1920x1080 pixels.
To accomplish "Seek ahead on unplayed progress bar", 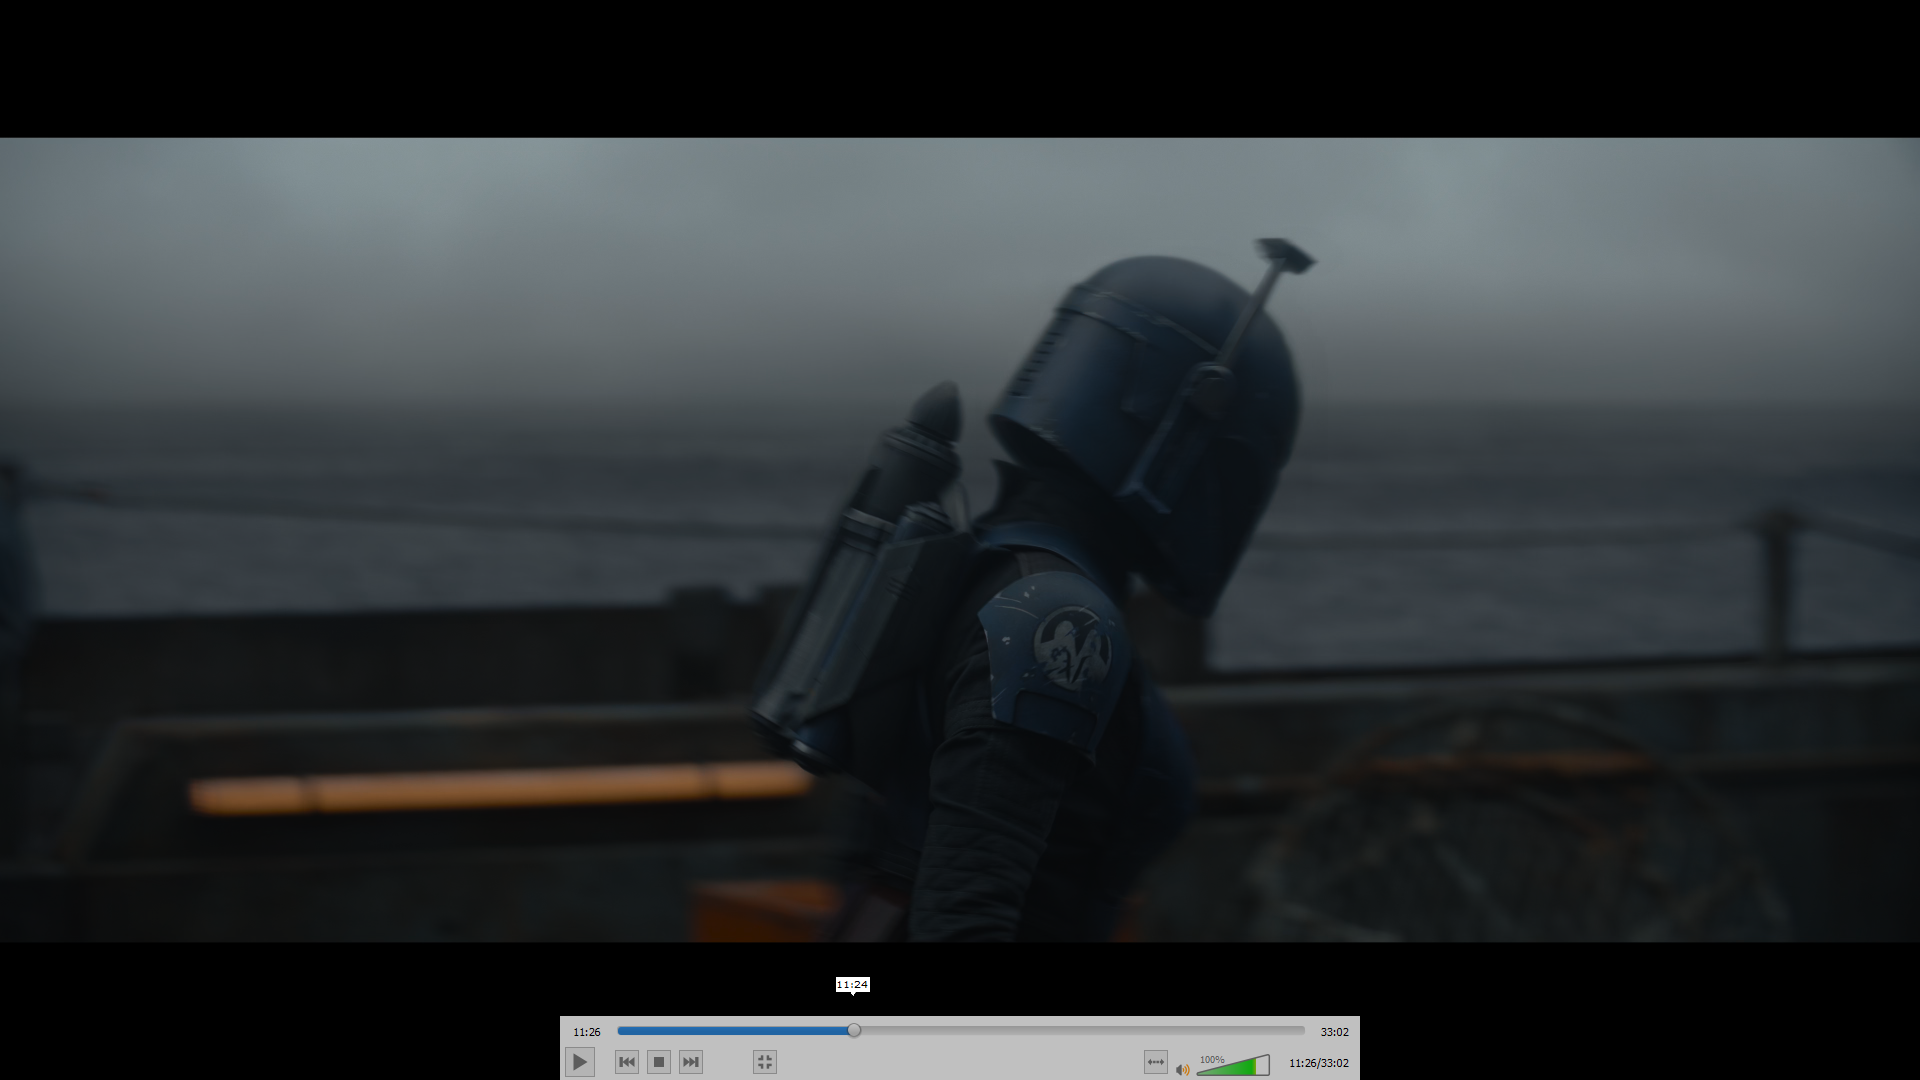I will click(x=1083, y=1030).
